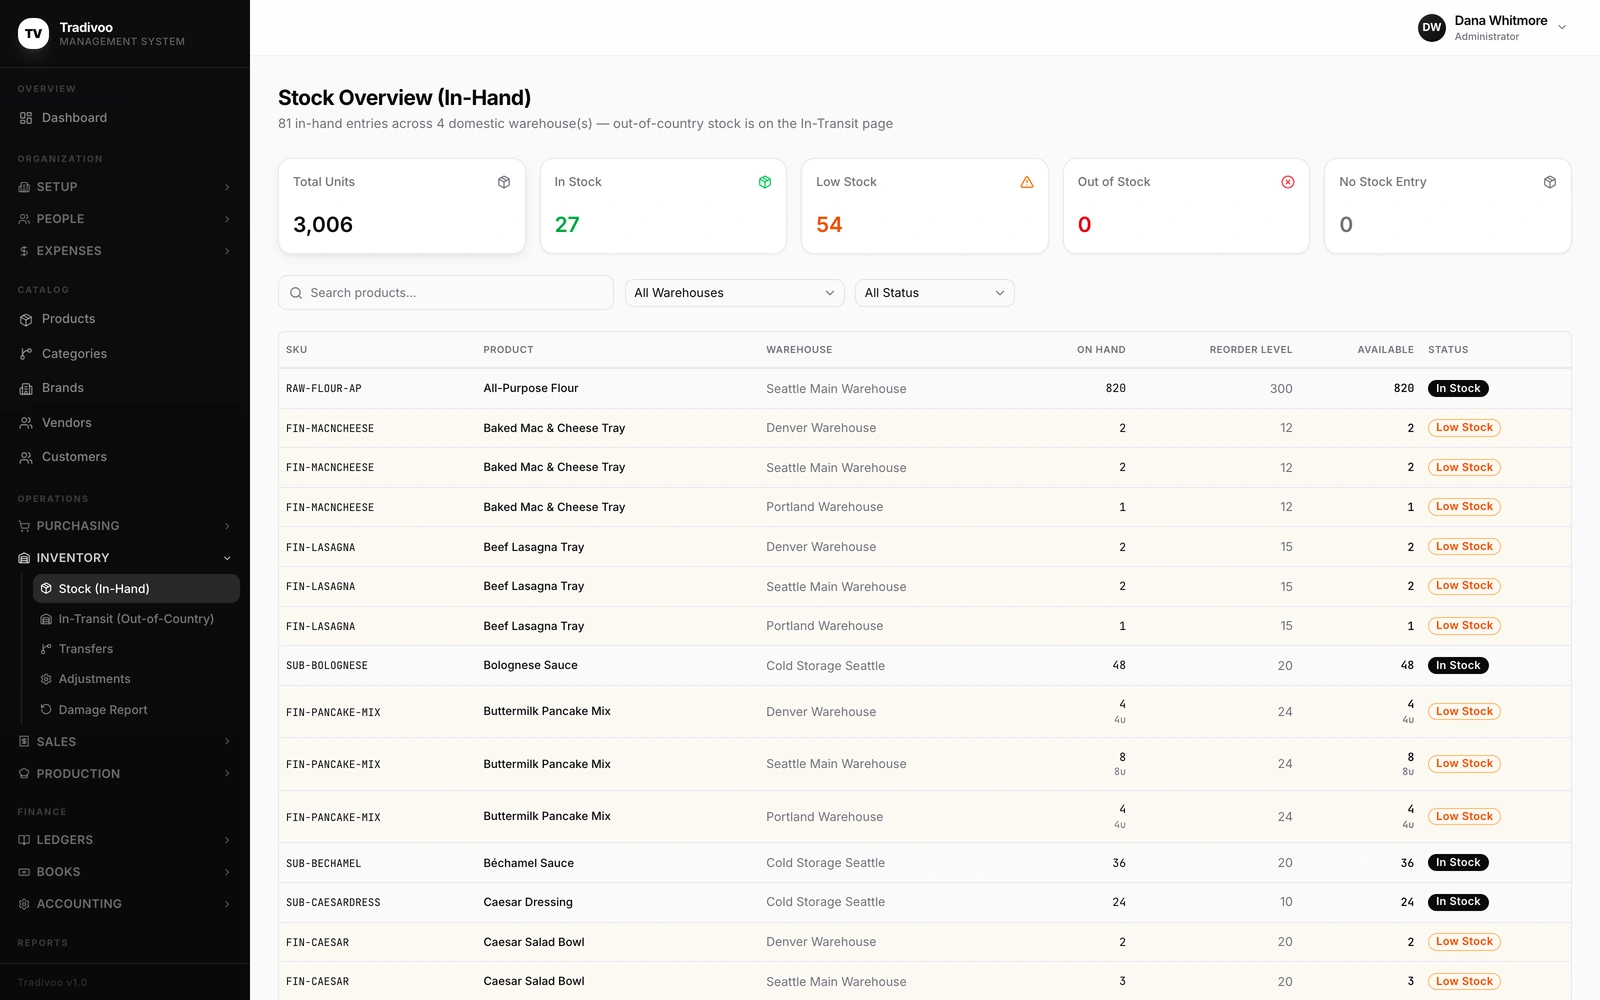Click the Stock Overview (In-Hand) heading
Screen dimensions: 1600x1000
404,98
